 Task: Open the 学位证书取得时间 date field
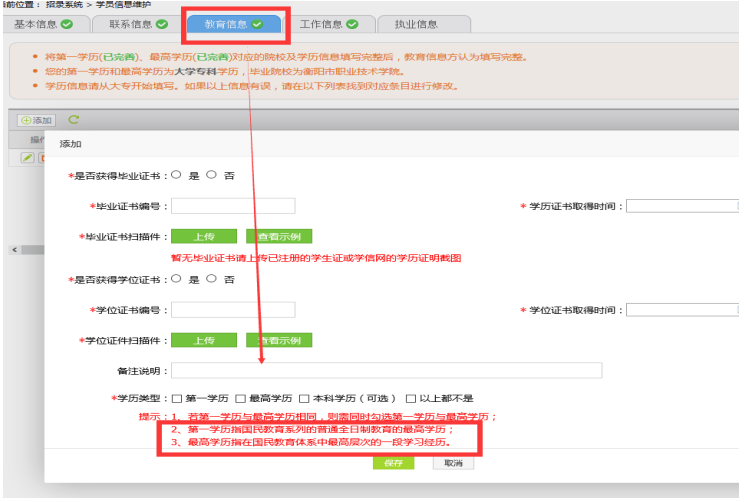click(685, 310)
